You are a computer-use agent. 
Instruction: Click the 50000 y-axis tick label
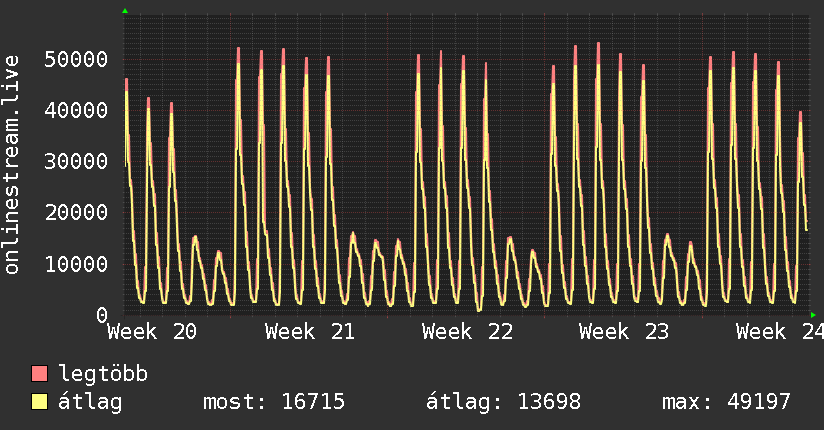coord(76,59)
